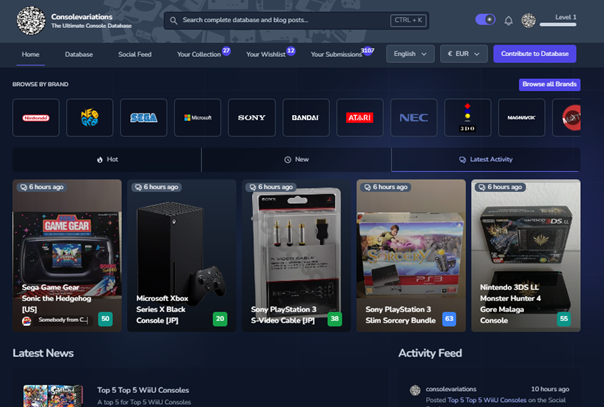This screenshot has width=604, height=408.
Task: Click the rating badge 38 on S-Video Cable
Action: click(335, 319)
